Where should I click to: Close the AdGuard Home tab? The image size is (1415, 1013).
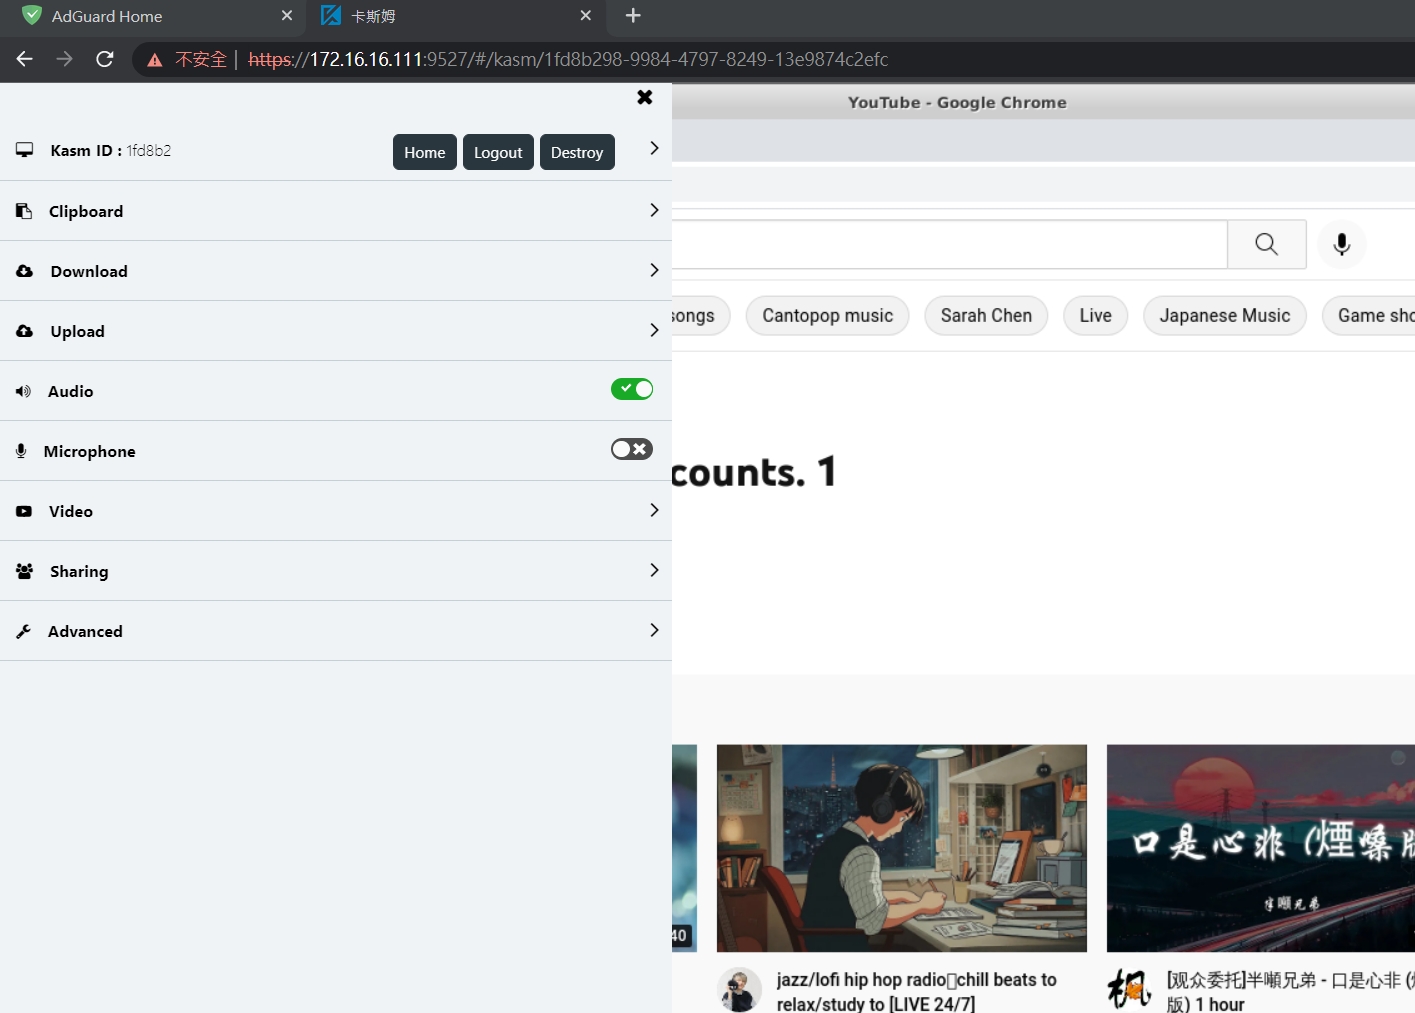pos(287,16)
